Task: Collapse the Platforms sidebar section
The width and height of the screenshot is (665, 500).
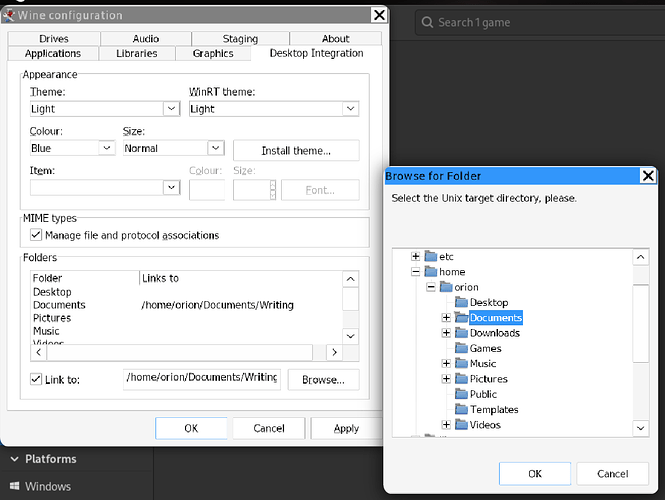Action: click(14, 459)
